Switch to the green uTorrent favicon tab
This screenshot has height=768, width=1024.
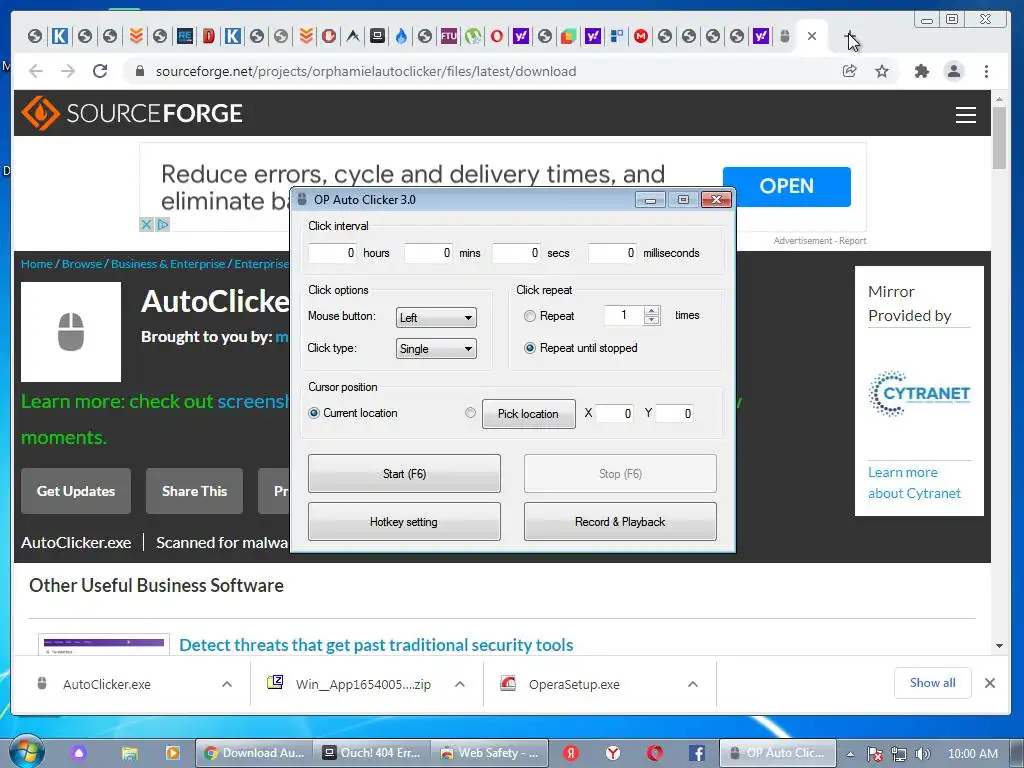click(x=473, y=36)
